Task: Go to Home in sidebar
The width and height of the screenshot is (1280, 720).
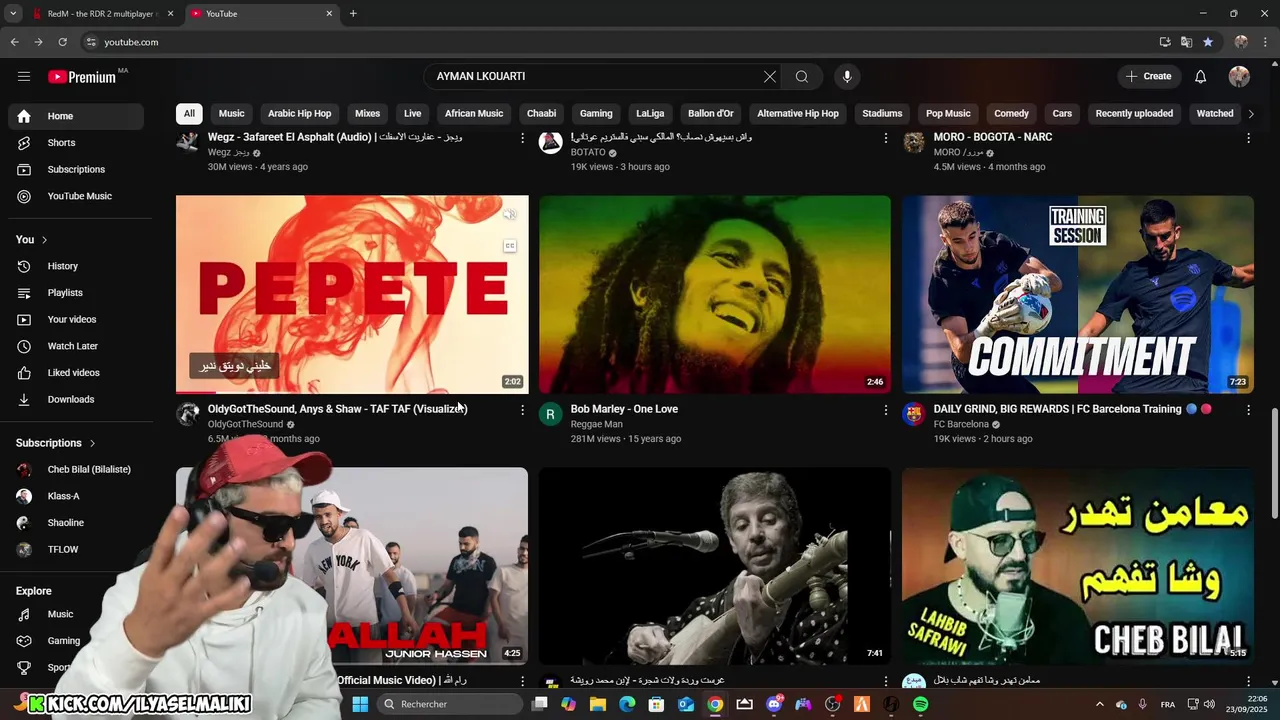Action: [x=76, y=116]
